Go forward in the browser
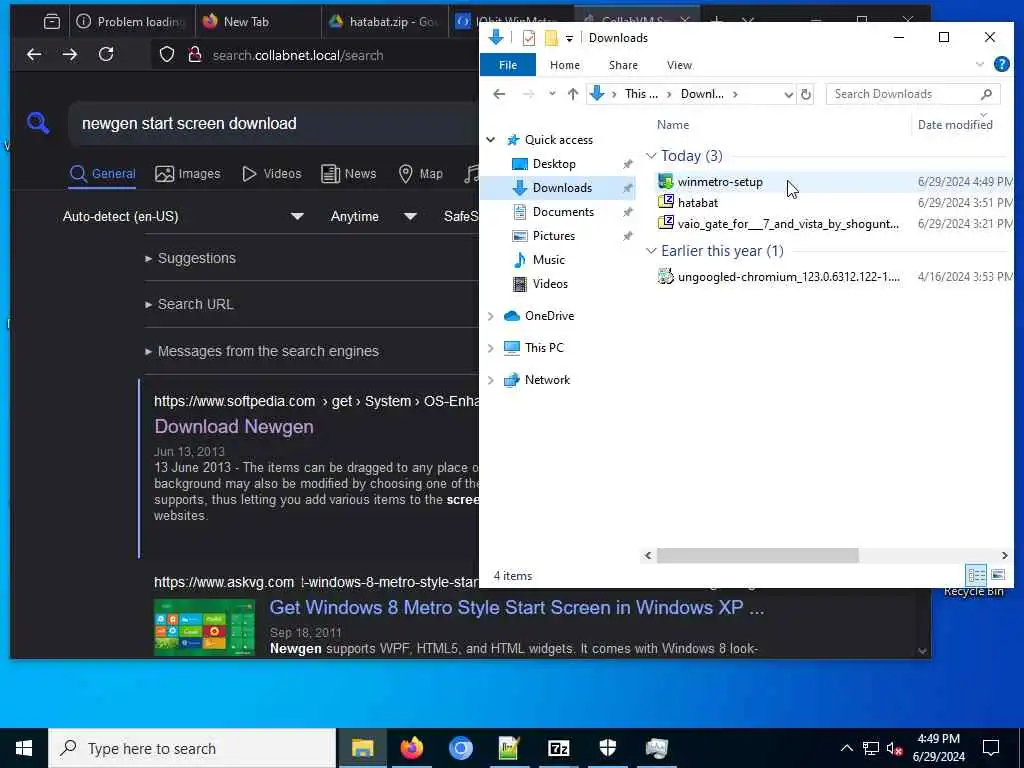1024x768 pixels. pyautogui.click(x=70, y=55)
